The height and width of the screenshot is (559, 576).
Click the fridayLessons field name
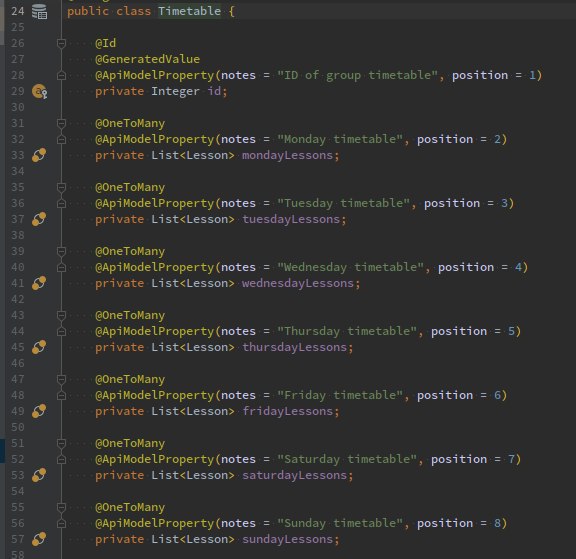287,411
